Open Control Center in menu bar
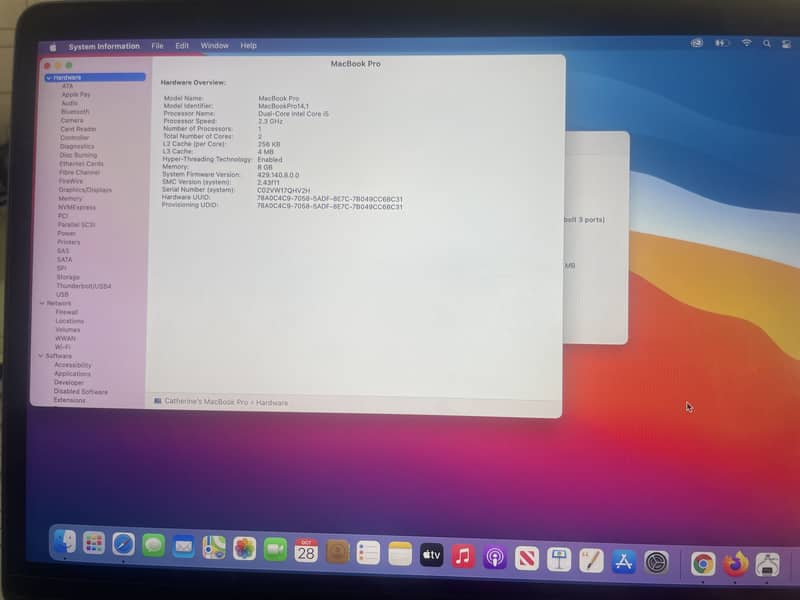This screenshot has height=600, width=800. pos(786,44)
